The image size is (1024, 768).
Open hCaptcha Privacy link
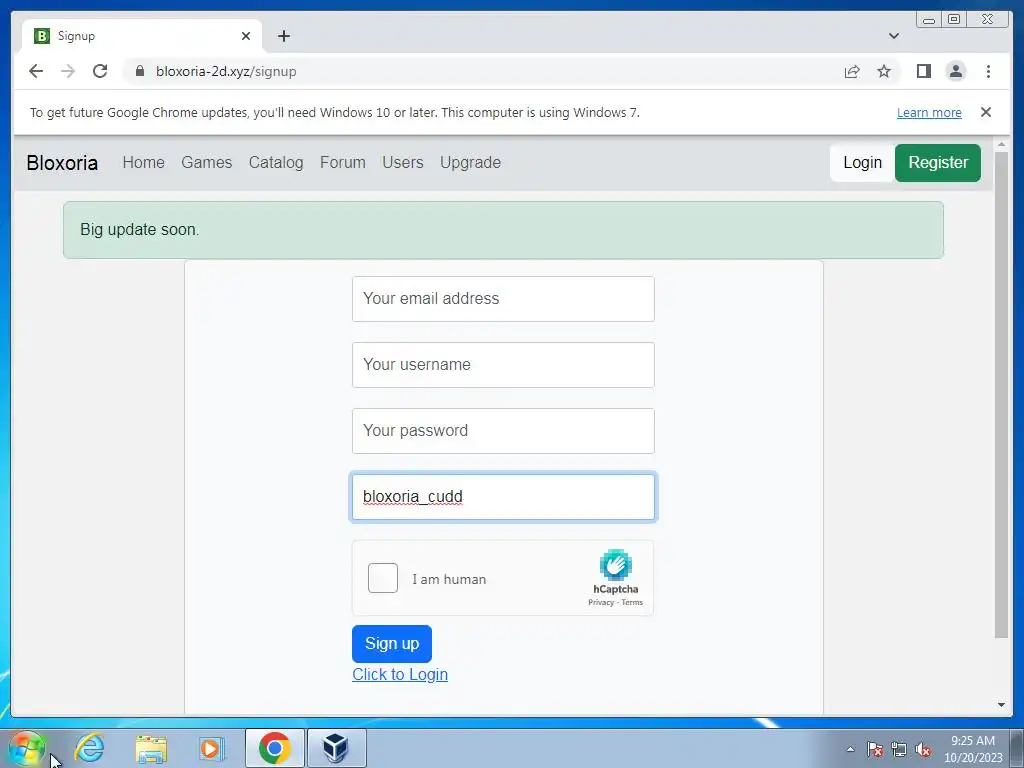pos(601,602)
